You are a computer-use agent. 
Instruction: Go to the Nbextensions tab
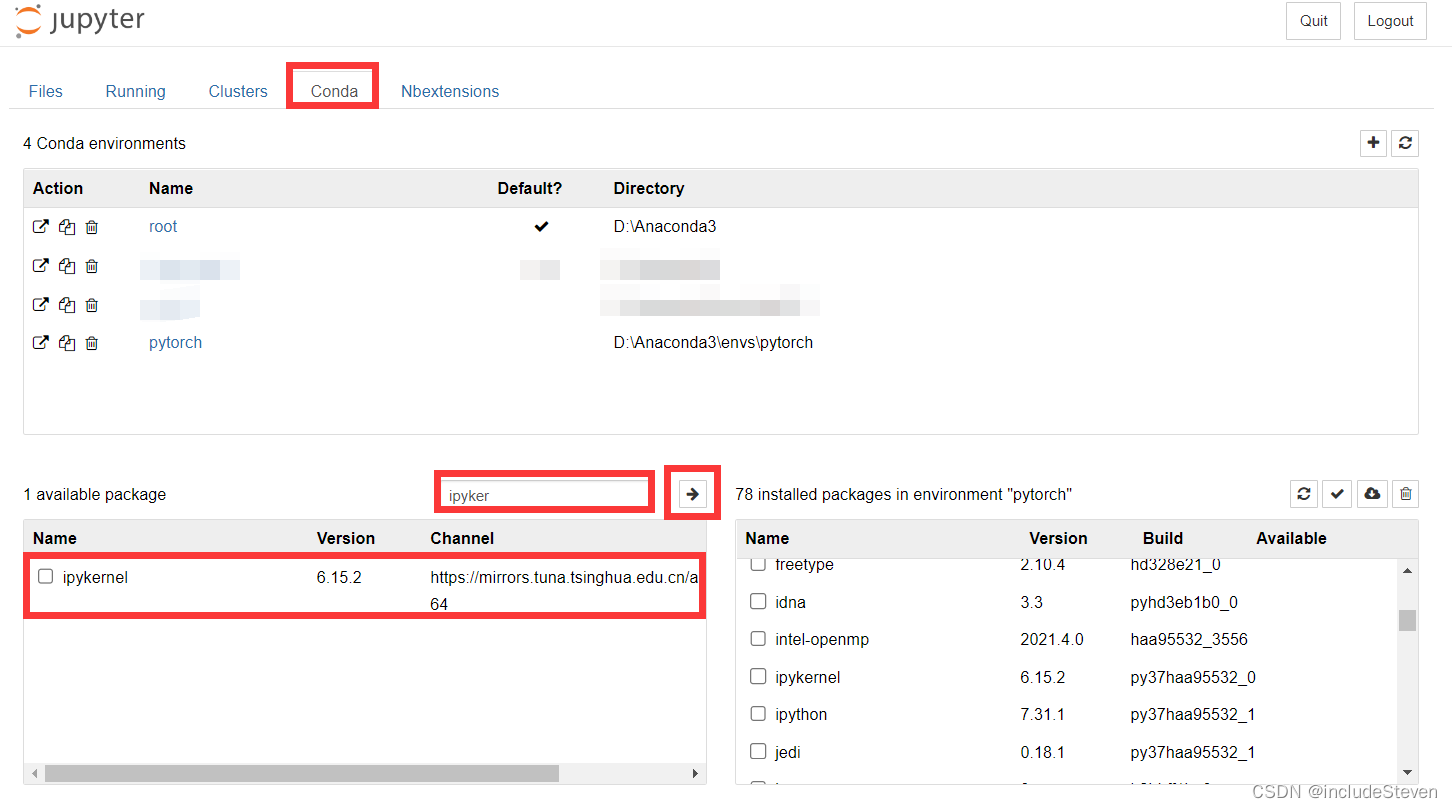point(450,91)
